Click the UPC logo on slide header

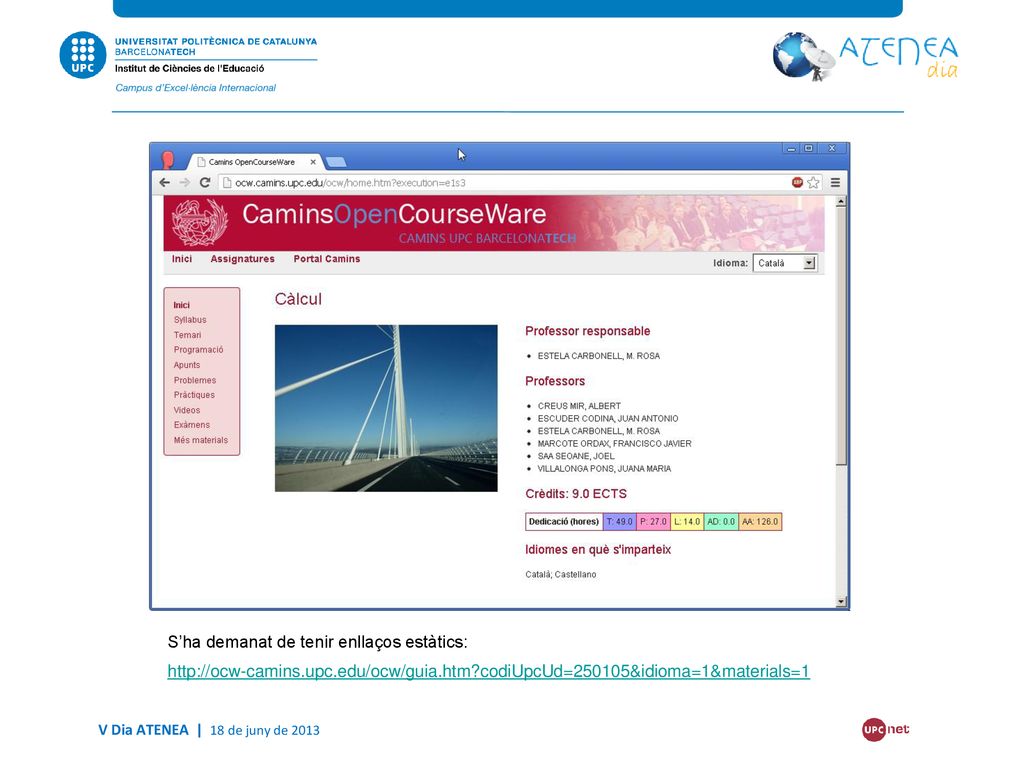pos(83,55)
